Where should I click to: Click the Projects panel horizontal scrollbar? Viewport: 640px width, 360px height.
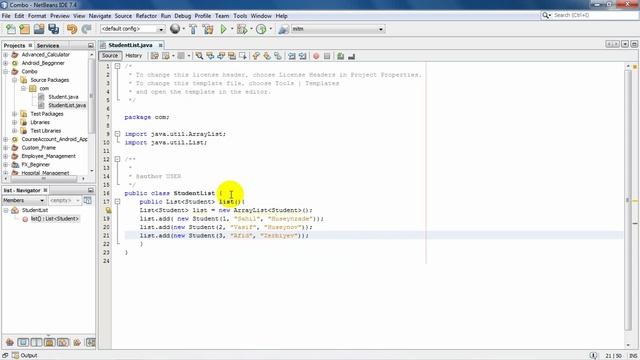44,179
